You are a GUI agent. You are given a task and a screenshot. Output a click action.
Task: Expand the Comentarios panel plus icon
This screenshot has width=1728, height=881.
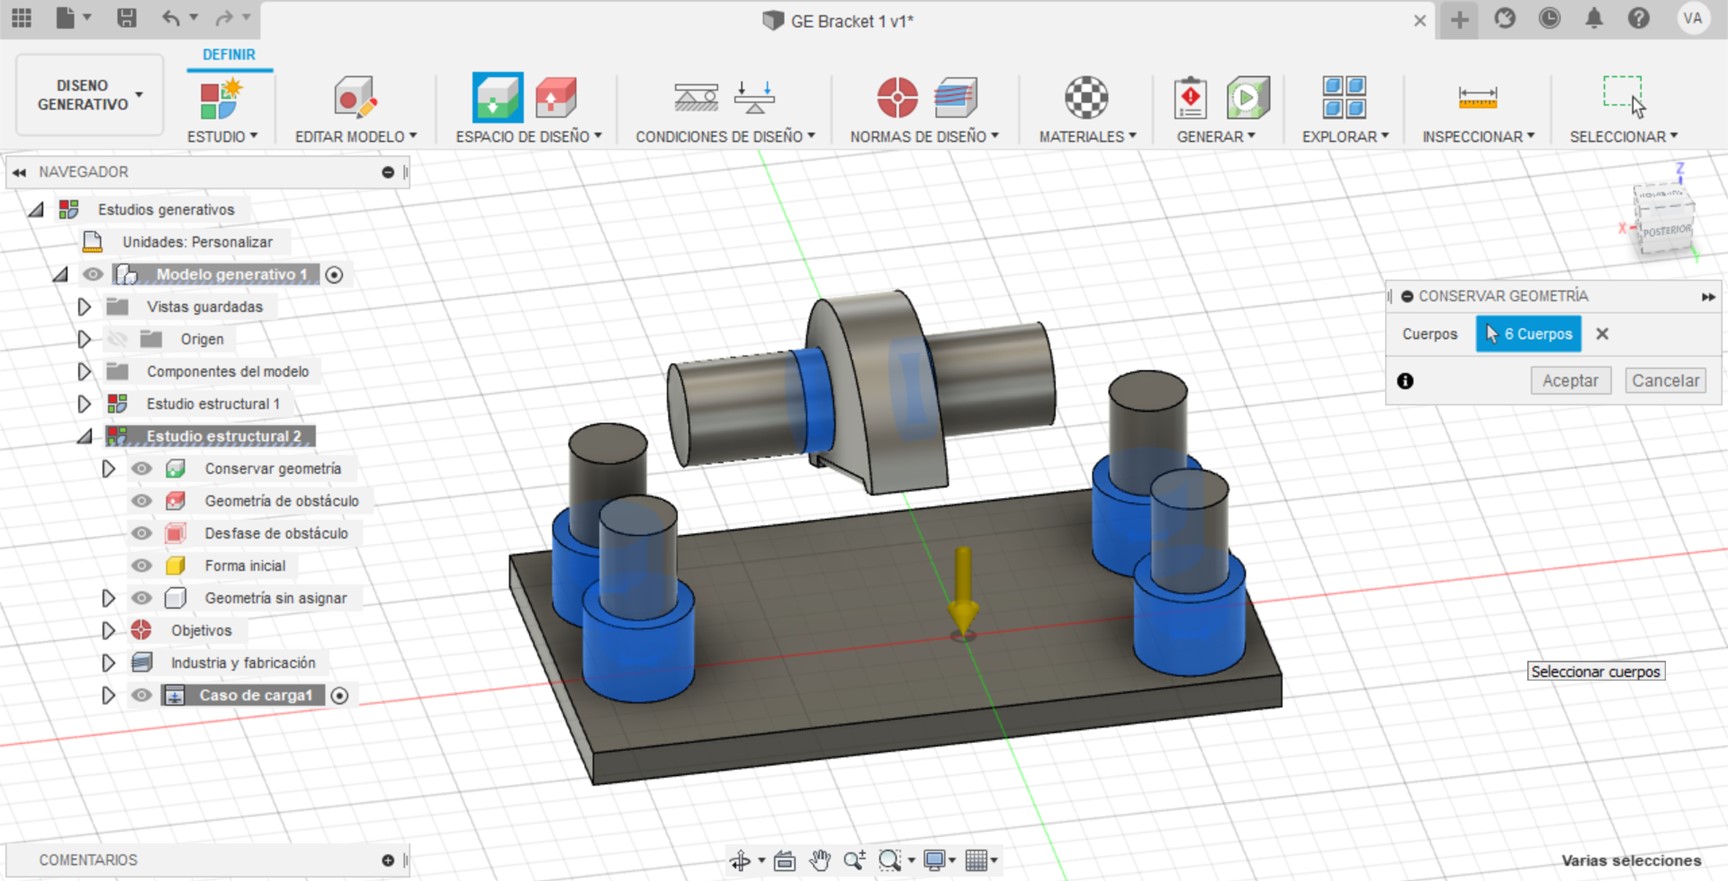click(388, 860)
